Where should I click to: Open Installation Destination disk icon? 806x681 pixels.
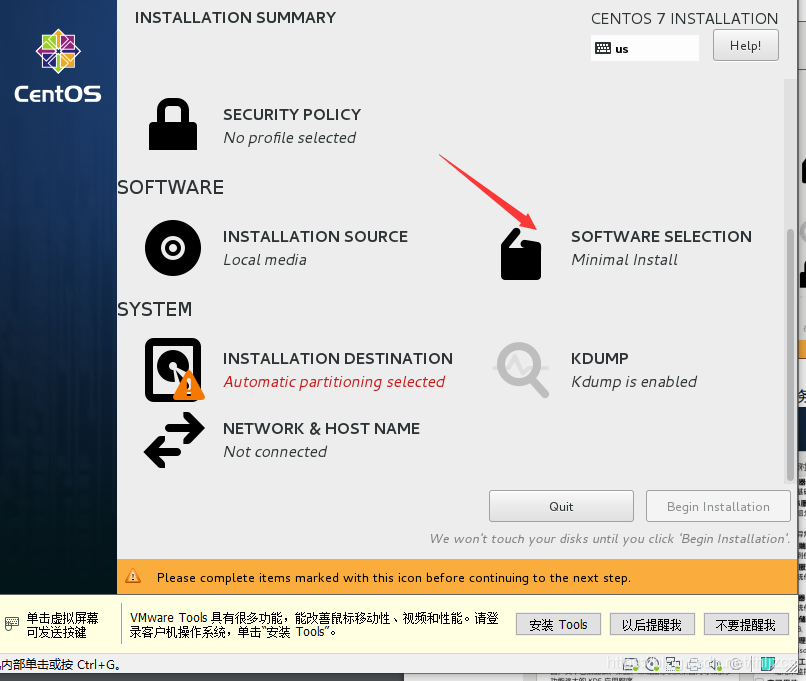coord(175,370)
